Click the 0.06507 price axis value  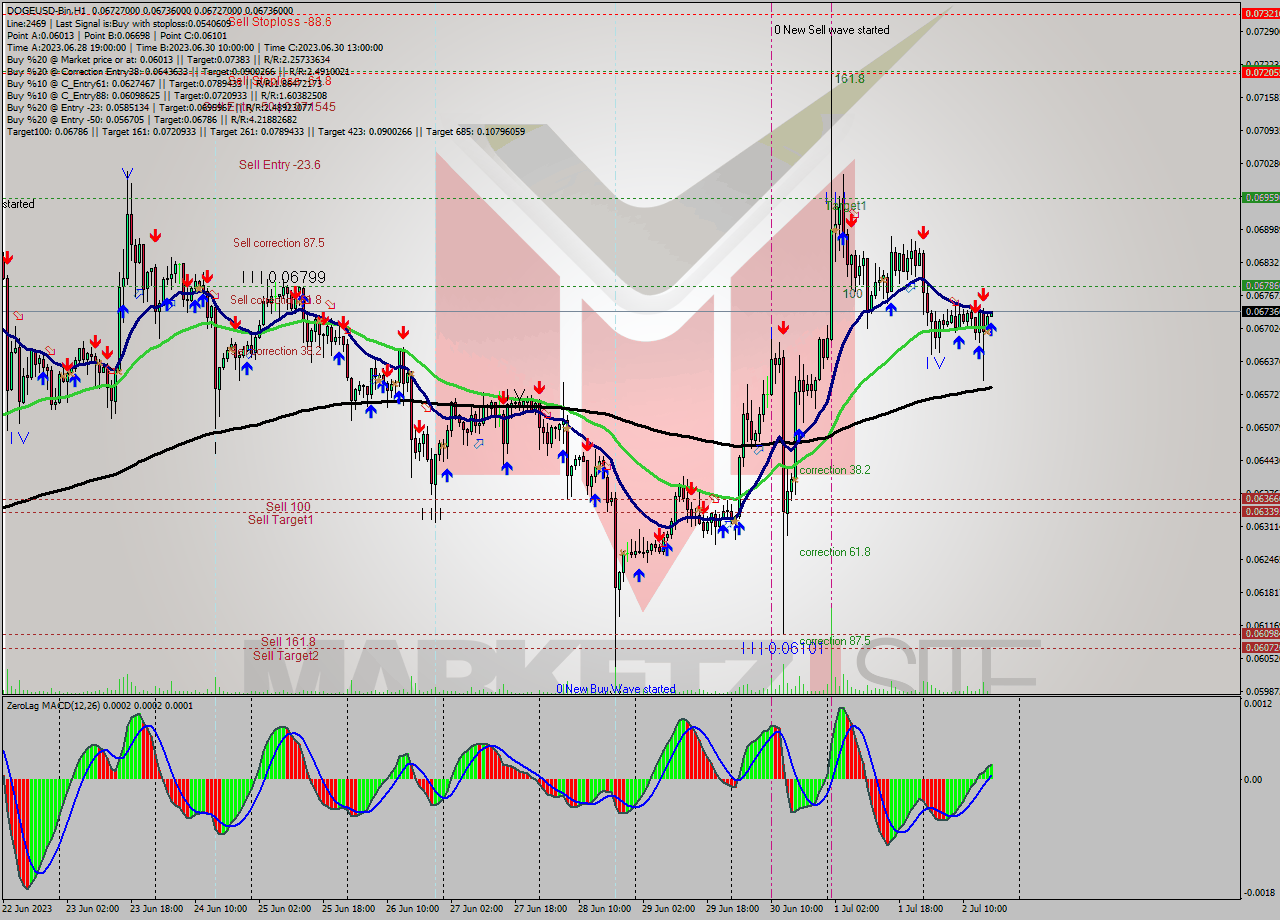tap(1263, 427)
